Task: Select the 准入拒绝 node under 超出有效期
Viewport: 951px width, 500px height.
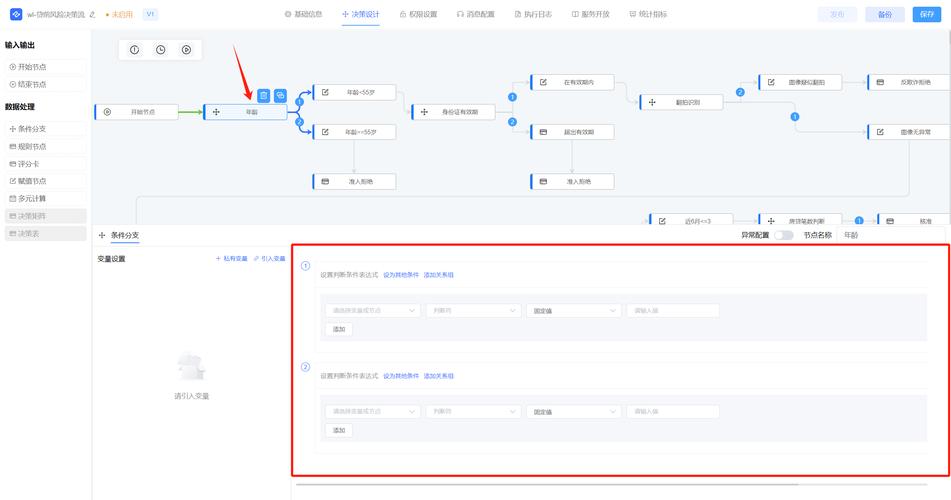Action: [x=572, y=181]
